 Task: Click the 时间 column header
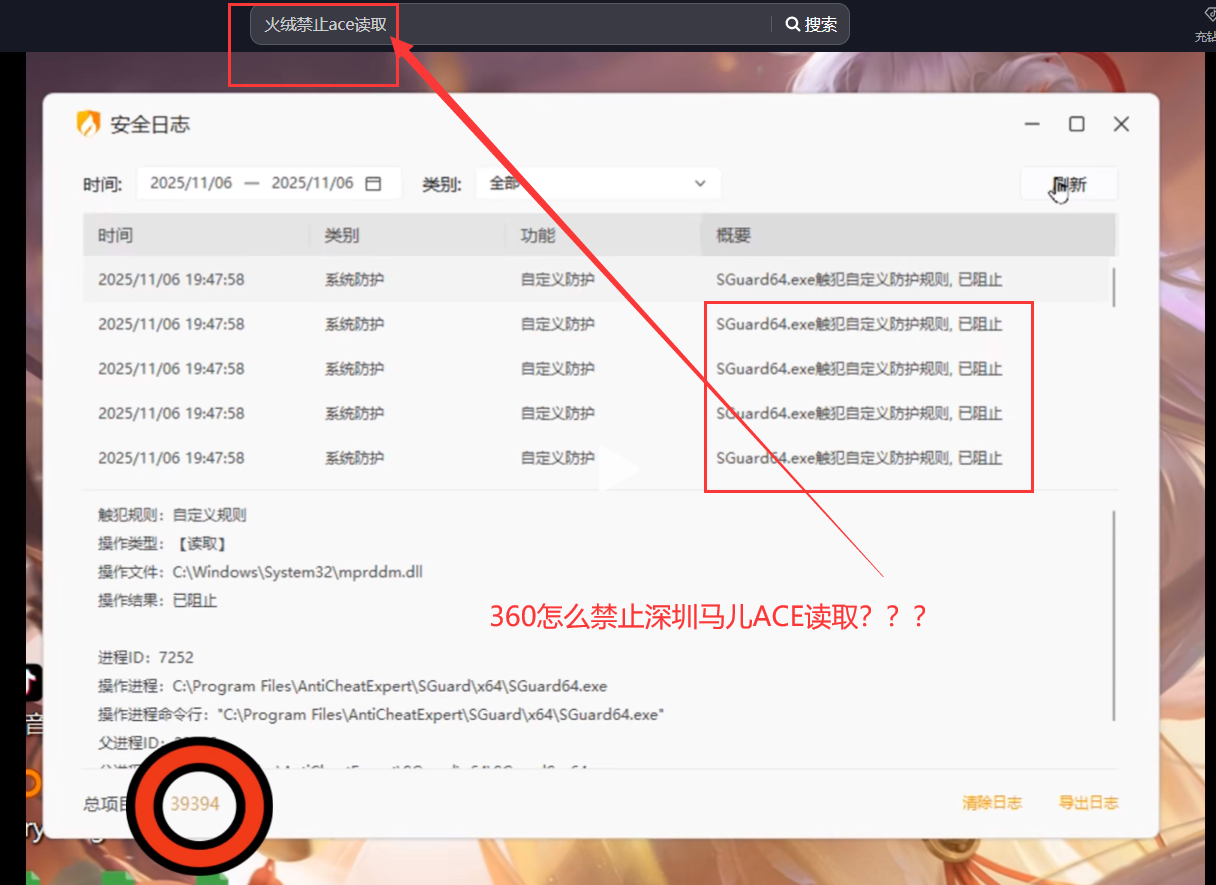tap(196, 236)
